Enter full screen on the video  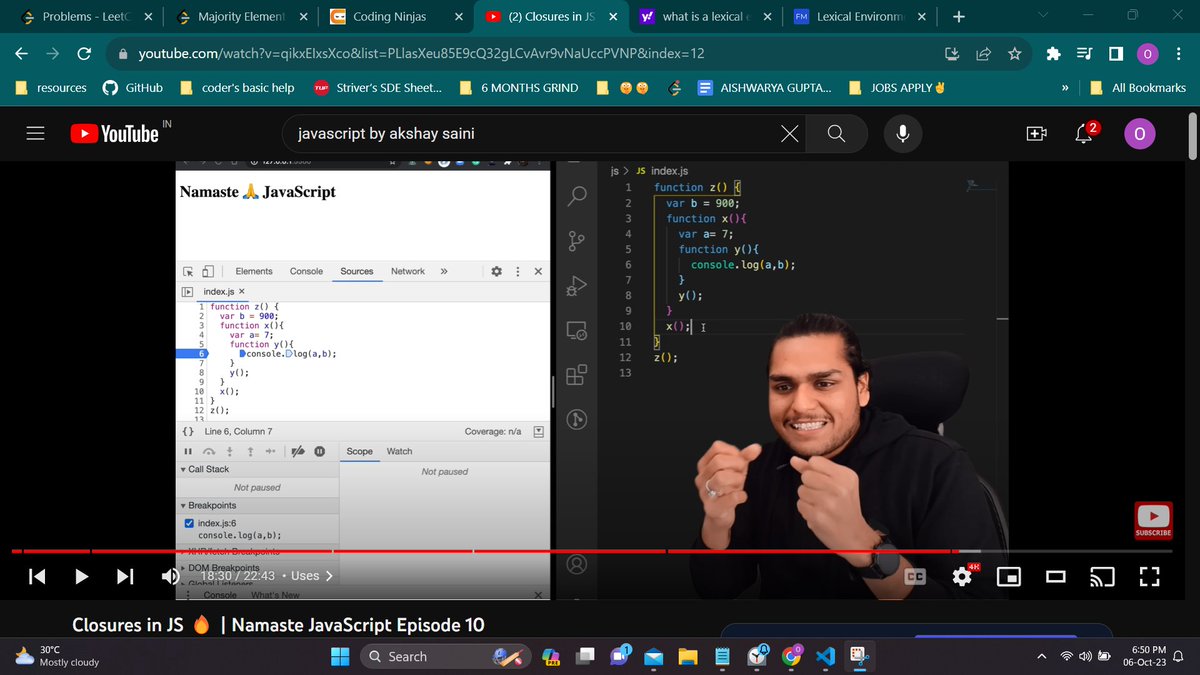1149,576
